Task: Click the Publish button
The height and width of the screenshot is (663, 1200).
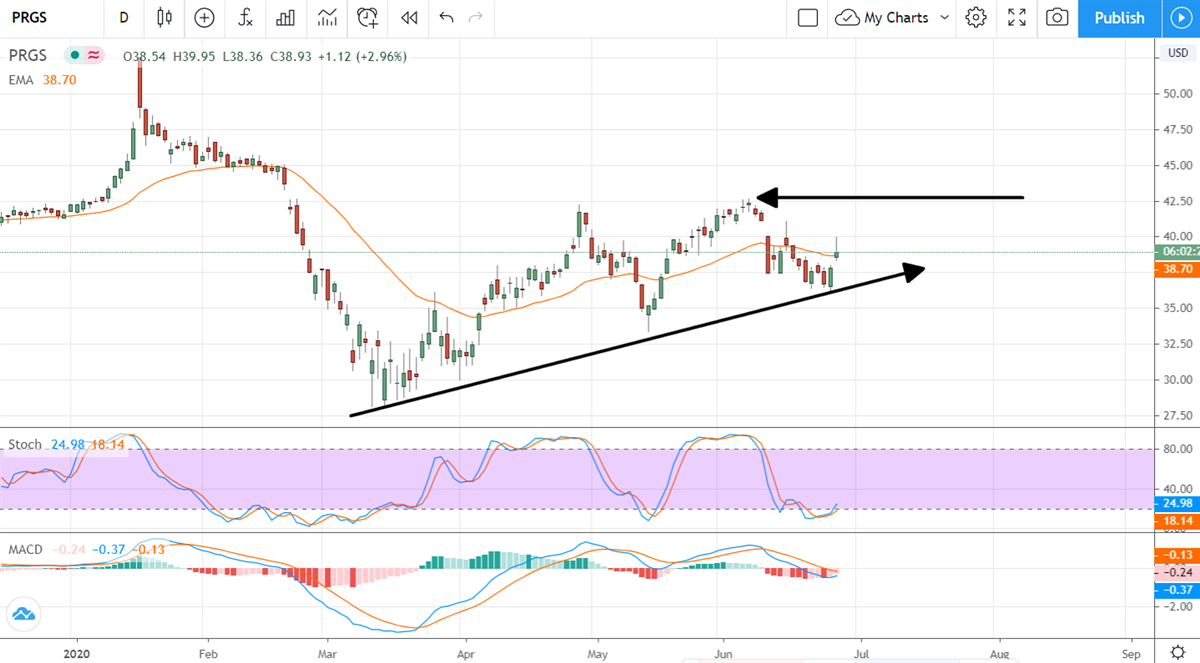Action: tap(1119, 17)
